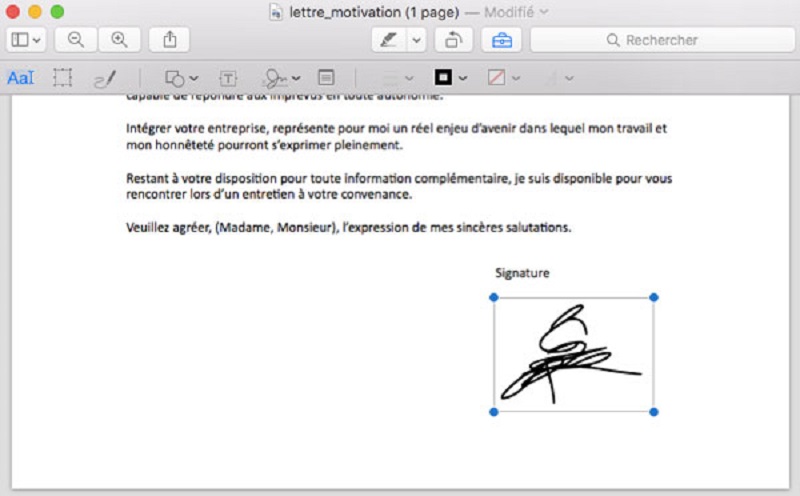Toggle the Markup toolbox button
Viewport: 800px width, 496px height.
(502, 40)
